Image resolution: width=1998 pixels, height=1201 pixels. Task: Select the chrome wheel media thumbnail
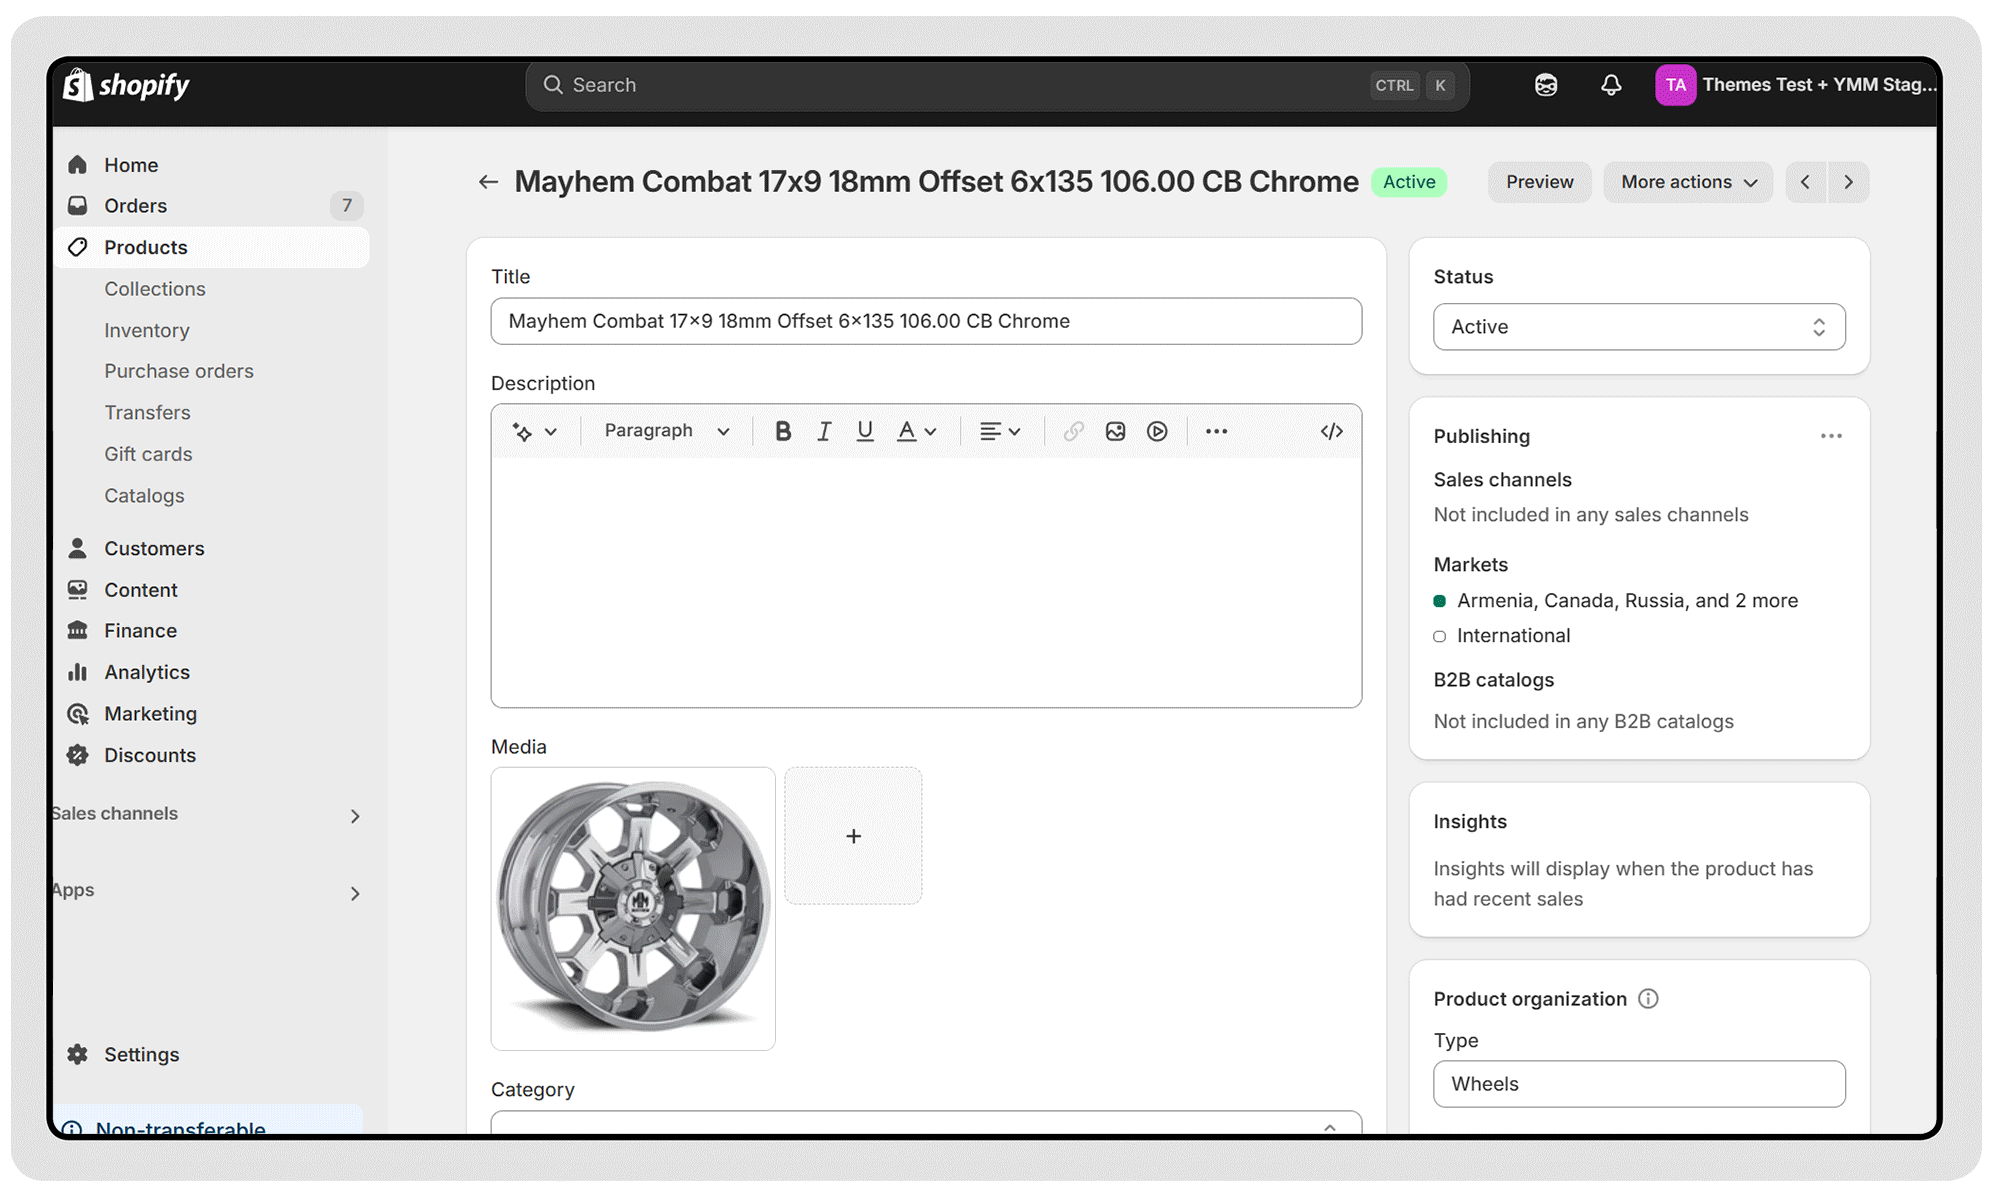coord(633,909)
